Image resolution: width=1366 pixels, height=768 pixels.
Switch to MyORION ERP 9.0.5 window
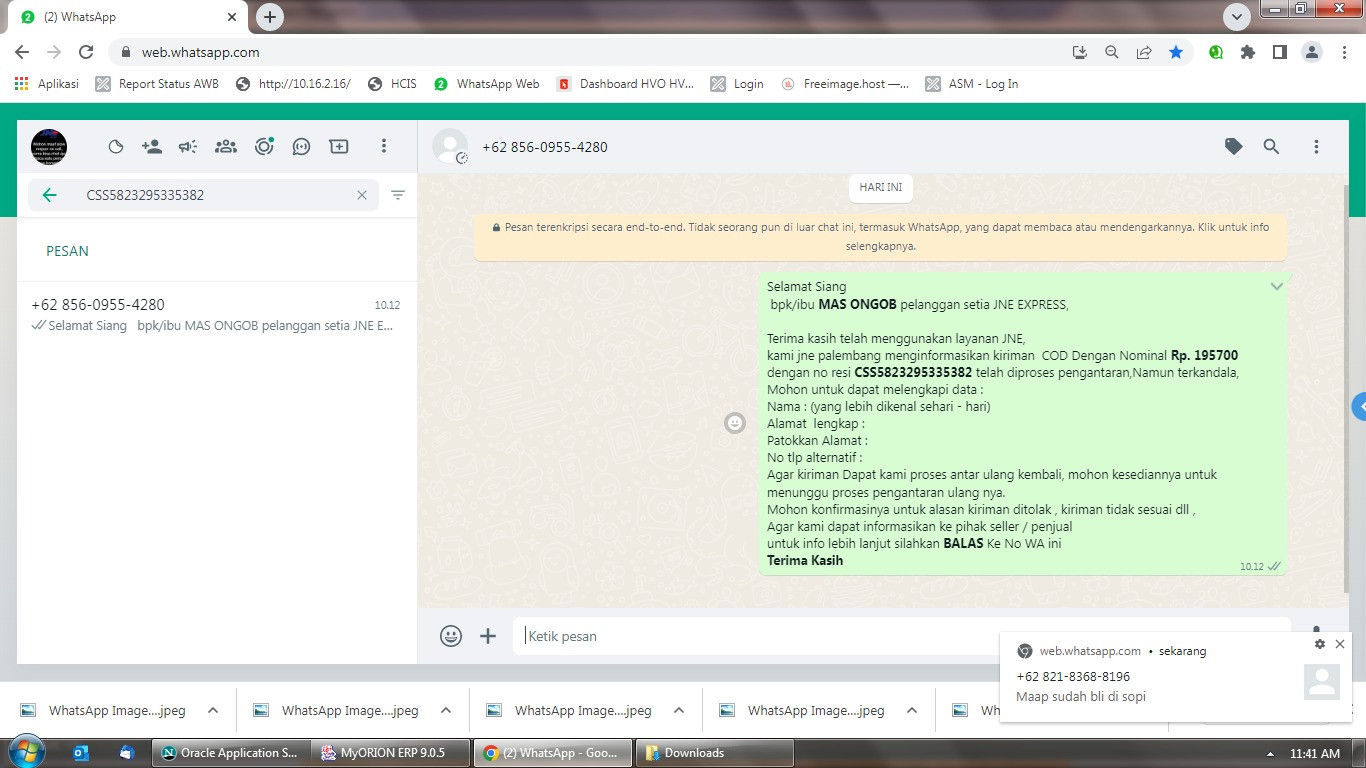coord(390,753)
